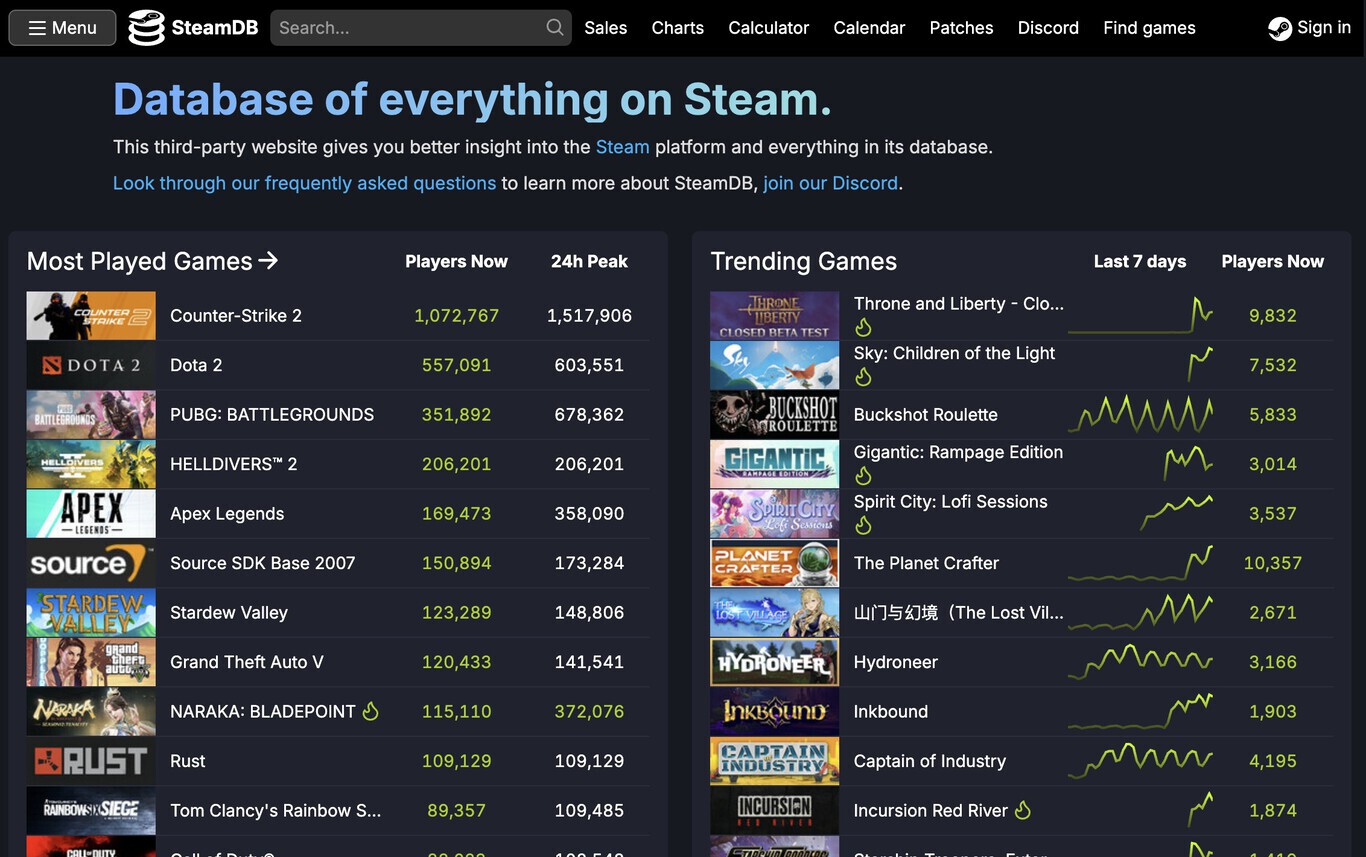Click the flame icon under Throne and Liberty
The height and width of the screenshot is (857, 1366).
863,327
